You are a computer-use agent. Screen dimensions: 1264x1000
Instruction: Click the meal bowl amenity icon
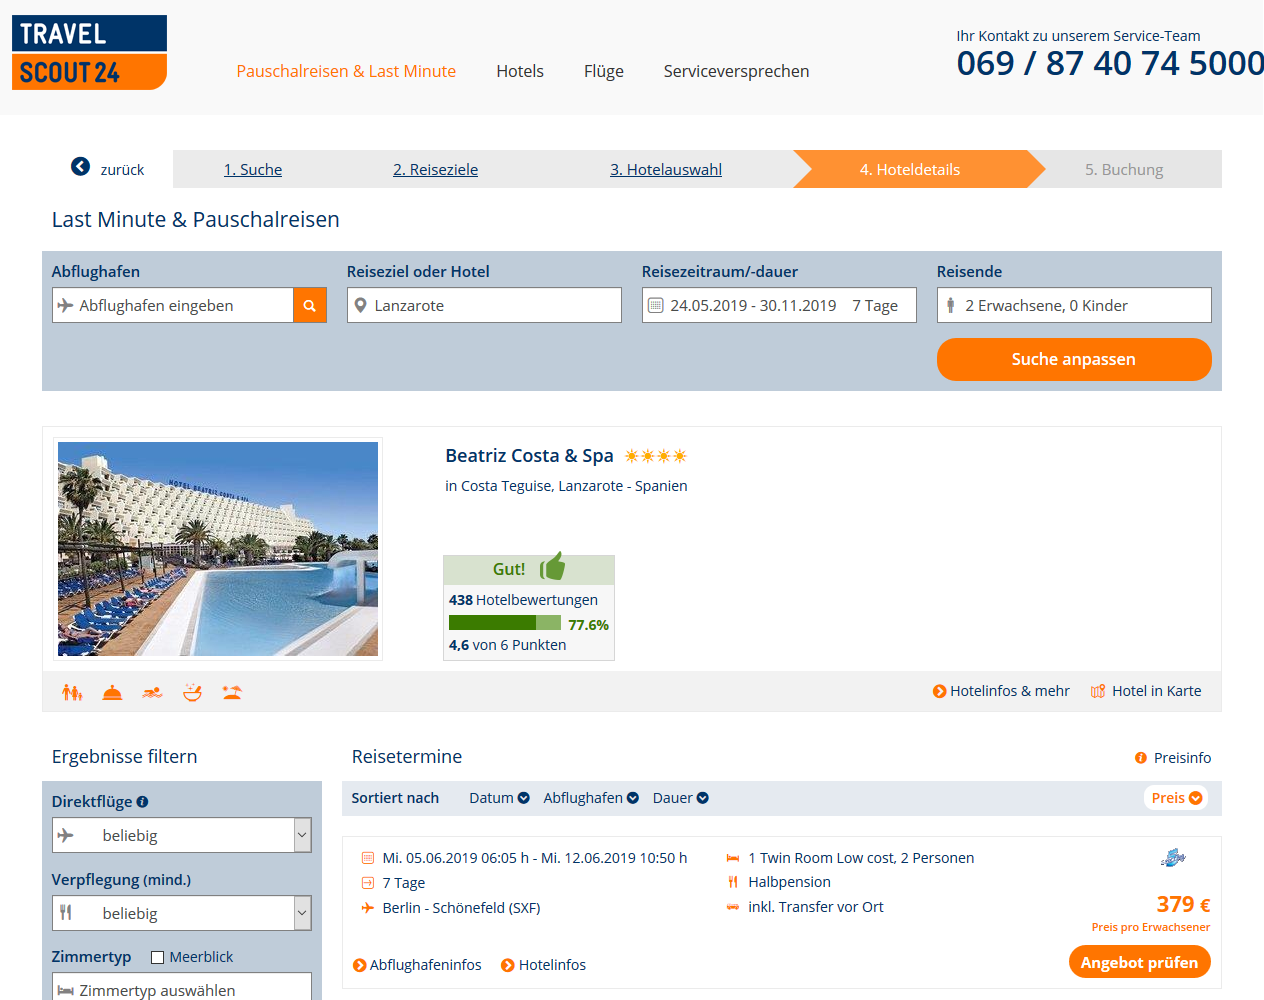coord(192,692)
